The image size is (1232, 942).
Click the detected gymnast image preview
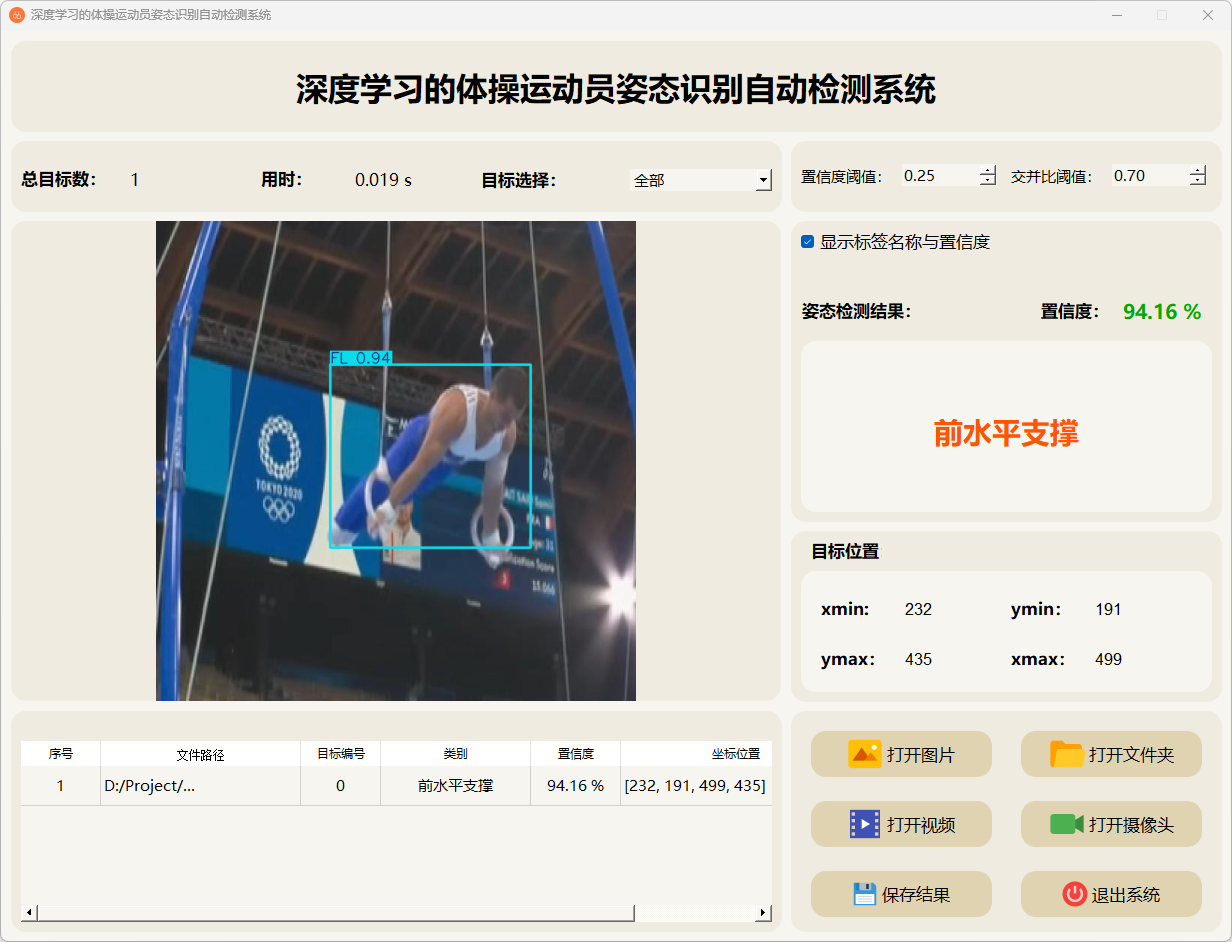[395, 460]
